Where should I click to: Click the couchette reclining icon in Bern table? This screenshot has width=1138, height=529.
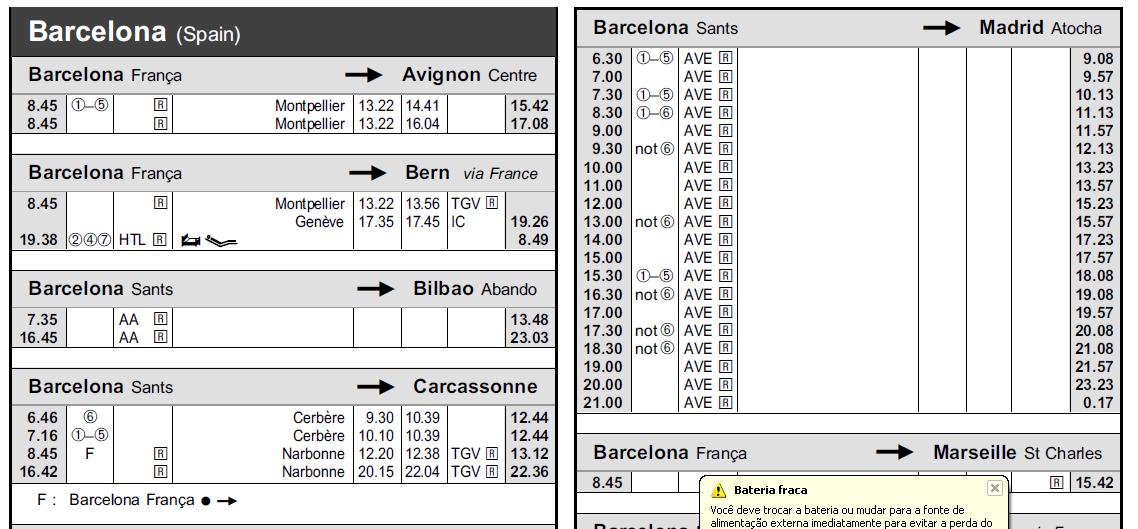coord(221,240)
